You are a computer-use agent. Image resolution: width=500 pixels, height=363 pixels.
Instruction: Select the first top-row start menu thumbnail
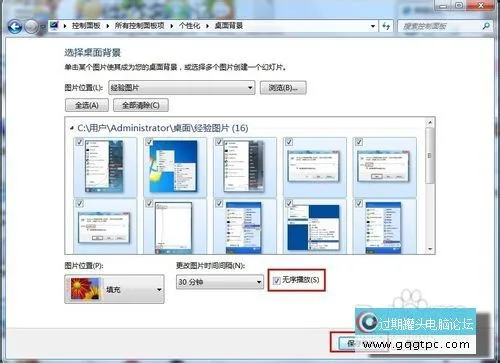(104, 166)
